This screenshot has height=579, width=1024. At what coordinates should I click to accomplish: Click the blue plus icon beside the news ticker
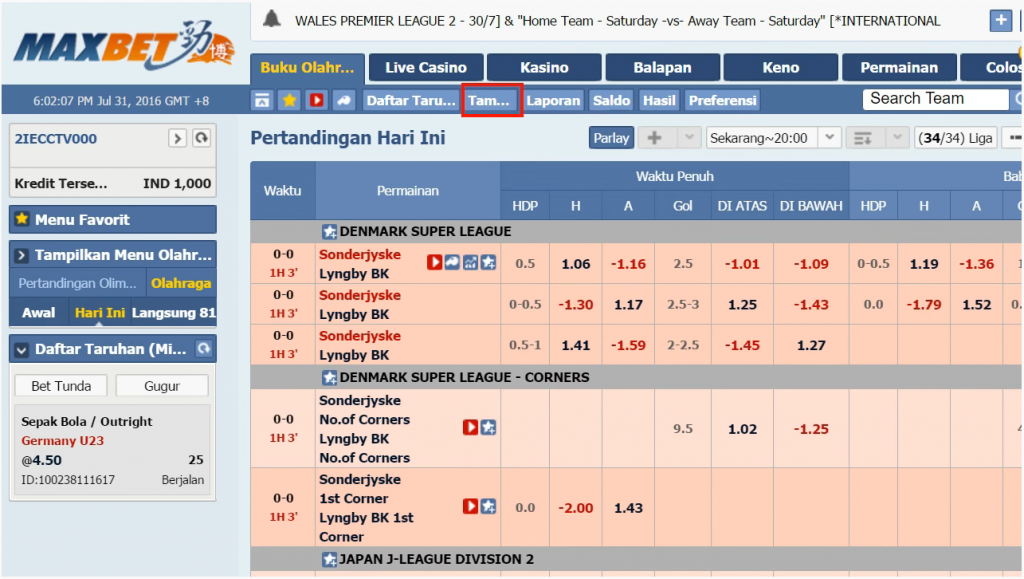(1000, 20)
